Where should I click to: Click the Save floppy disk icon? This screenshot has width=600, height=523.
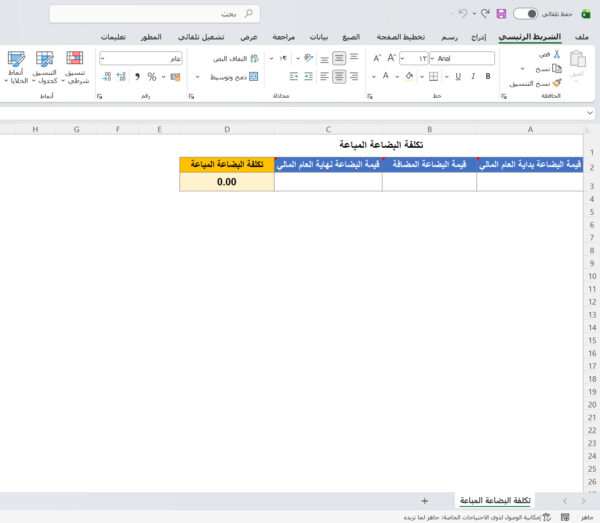point(501,14)
